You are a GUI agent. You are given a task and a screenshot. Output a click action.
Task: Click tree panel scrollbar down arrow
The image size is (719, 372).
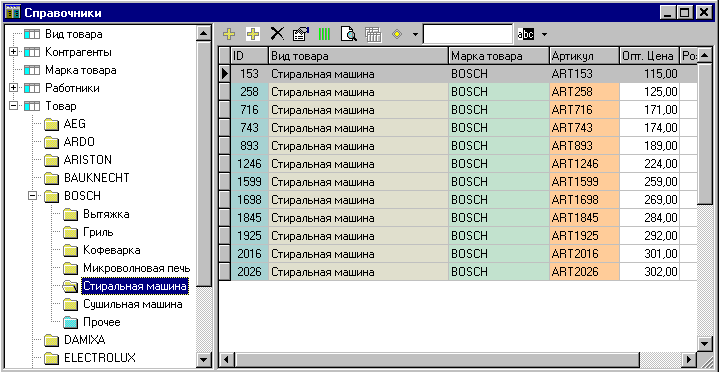pyautogui.click(x=203, y=359)
